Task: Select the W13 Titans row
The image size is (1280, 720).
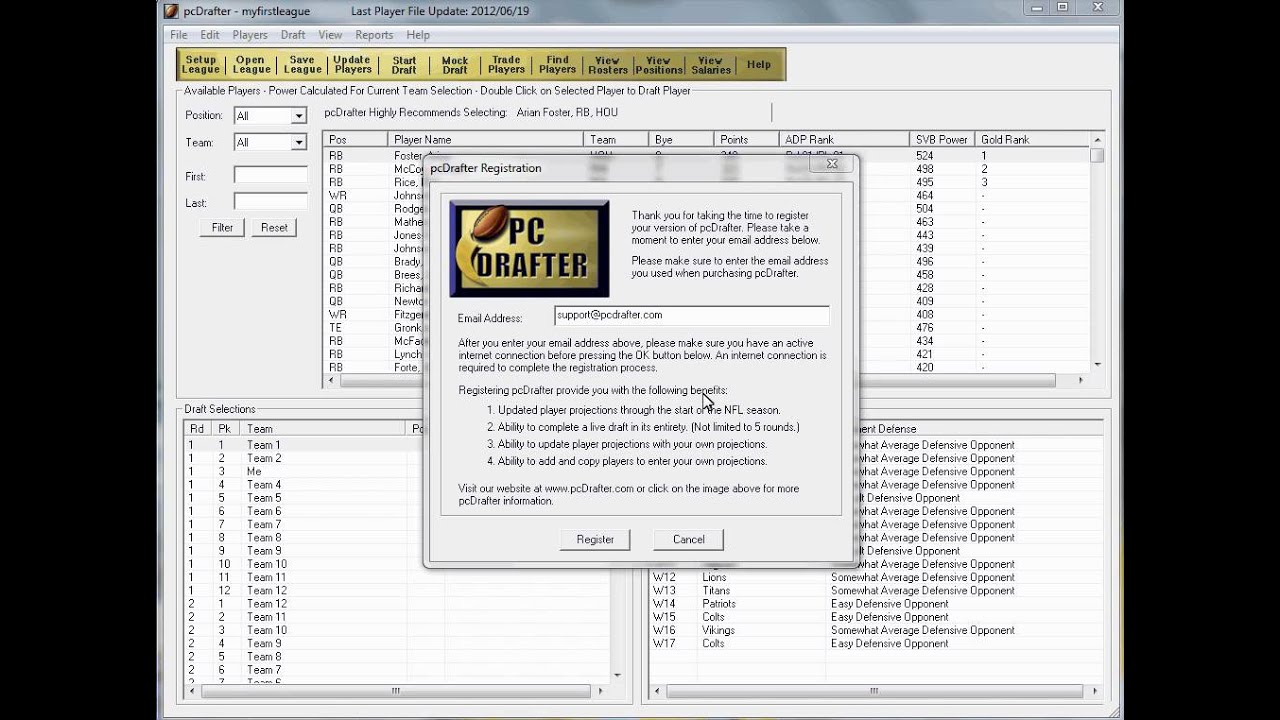Action: pyautogui.click(x=875, y=591)
